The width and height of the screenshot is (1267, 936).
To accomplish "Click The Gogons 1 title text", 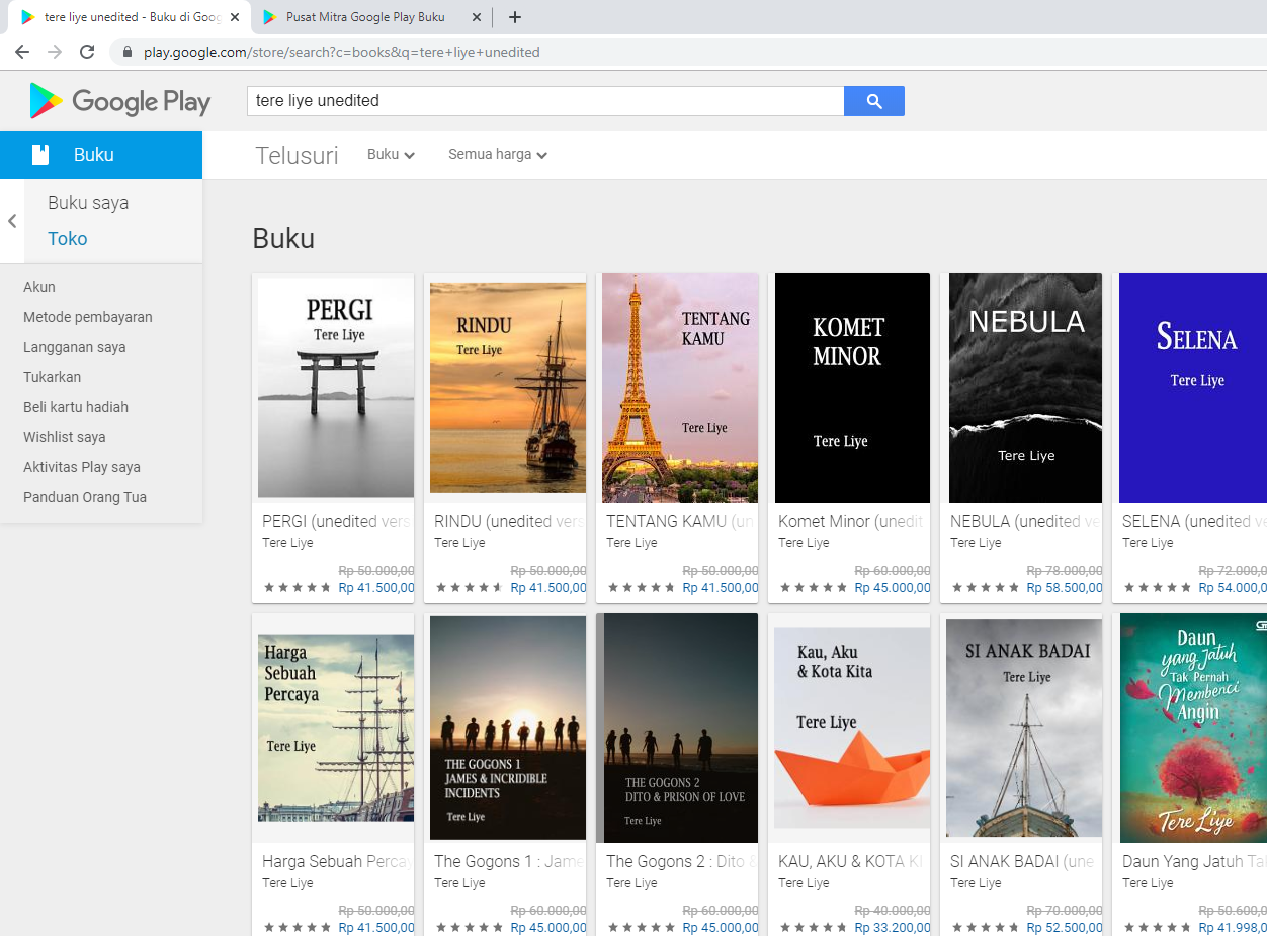I will (509, 861).
